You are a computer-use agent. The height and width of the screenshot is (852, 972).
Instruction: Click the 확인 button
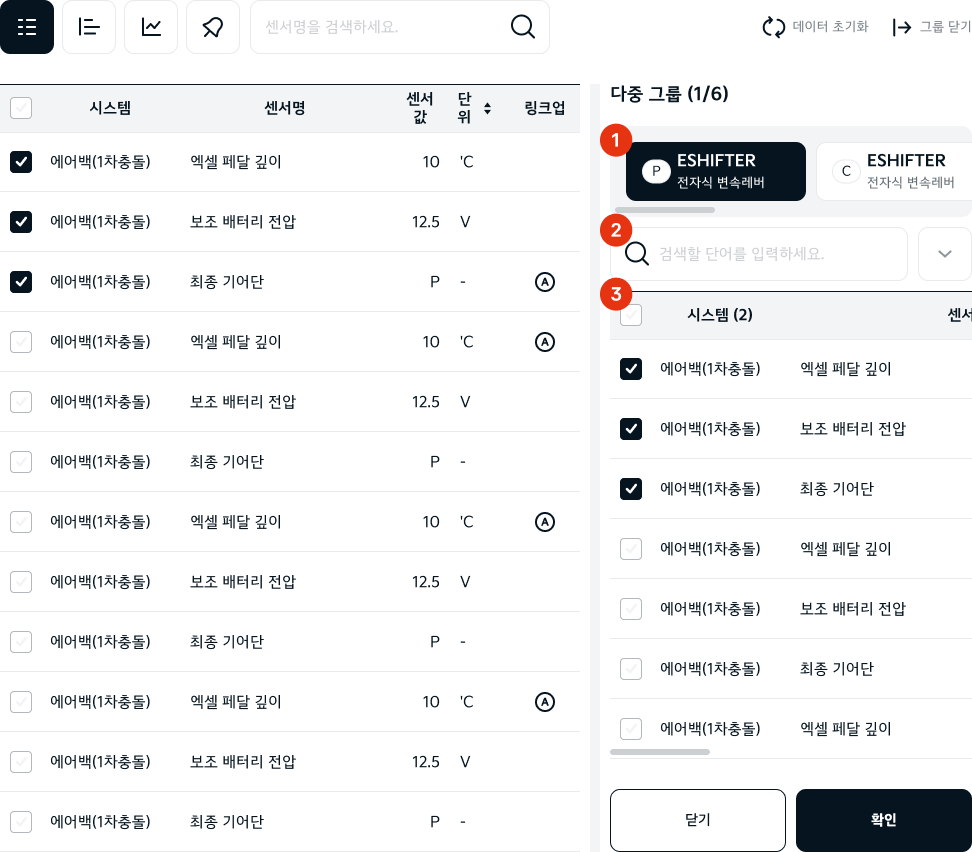884,820
